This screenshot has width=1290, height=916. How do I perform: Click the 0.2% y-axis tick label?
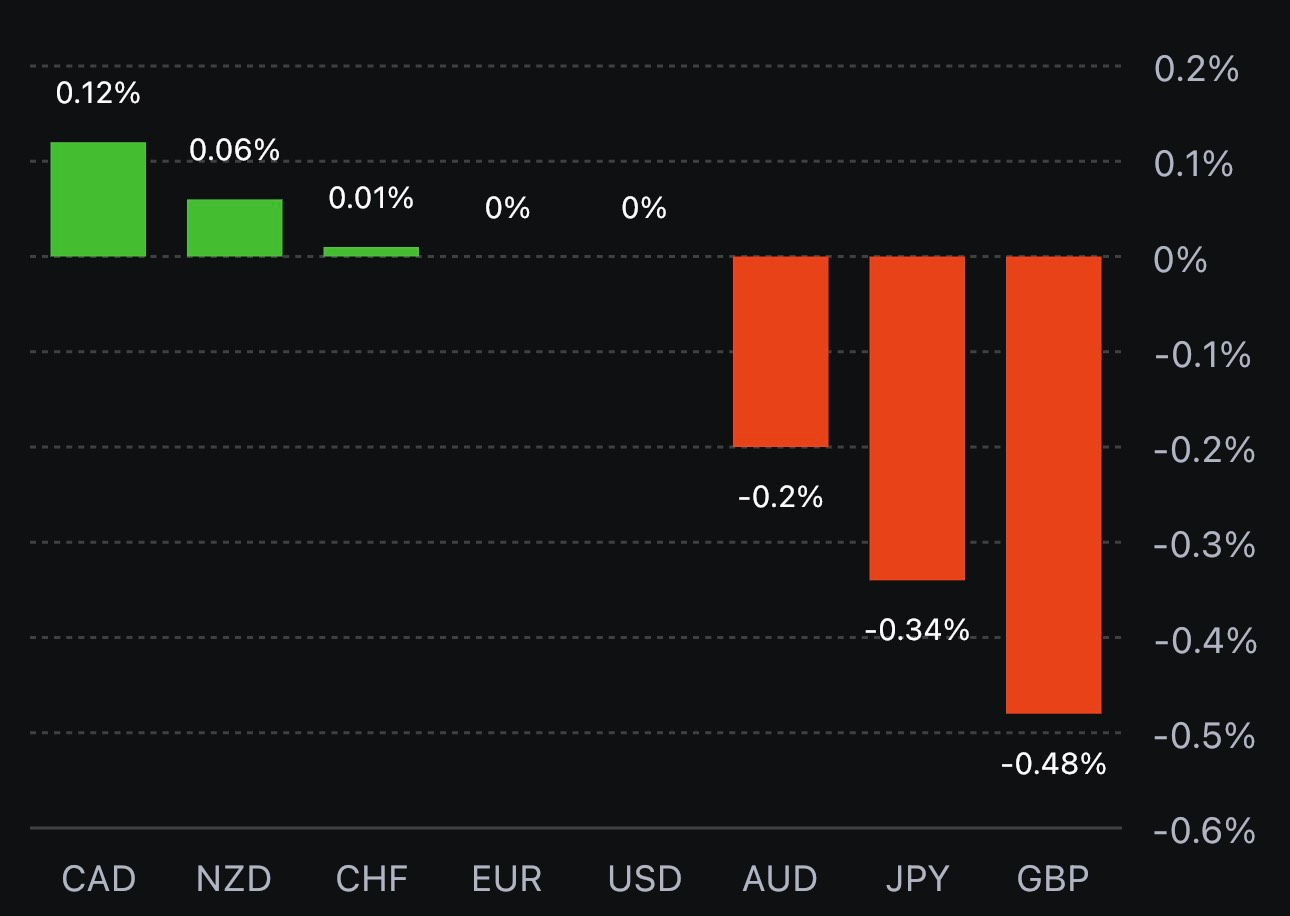1196,70
